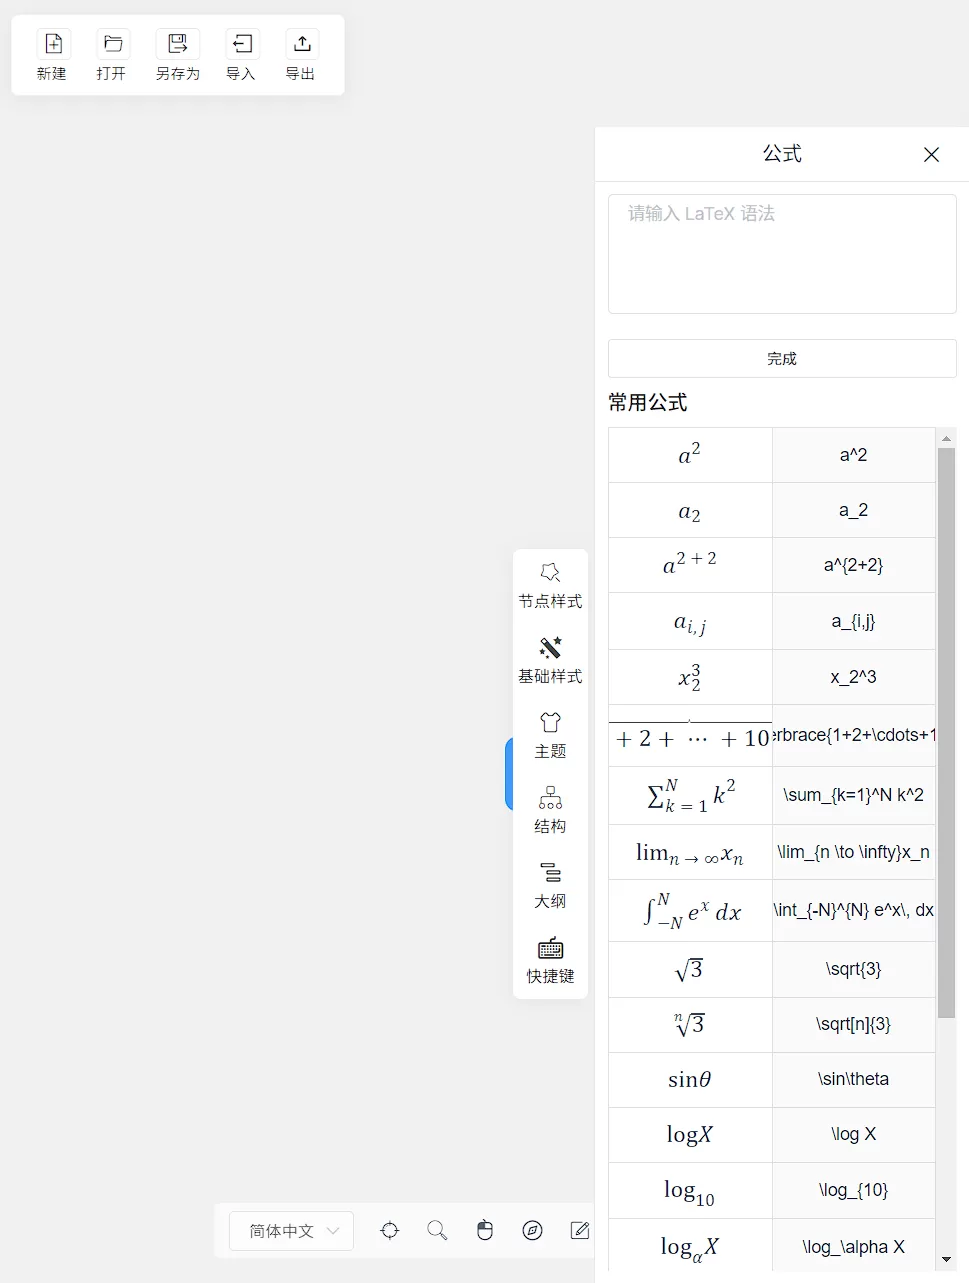
Task: Click the LaTeX input field
Action: (781, 253)
